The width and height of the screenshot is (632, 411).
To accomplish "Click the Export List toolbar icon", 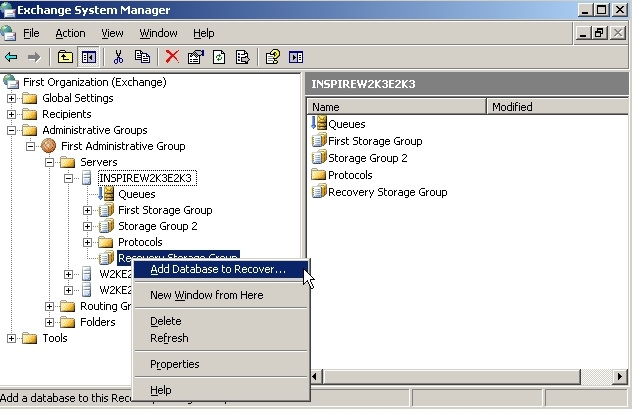I will pyautogui.click(x=243, y=57).
